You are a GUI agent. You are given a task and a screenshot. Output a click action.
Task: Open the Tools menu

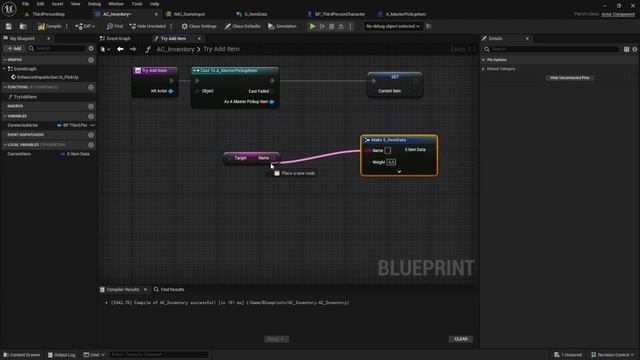[x=137, y=4]
